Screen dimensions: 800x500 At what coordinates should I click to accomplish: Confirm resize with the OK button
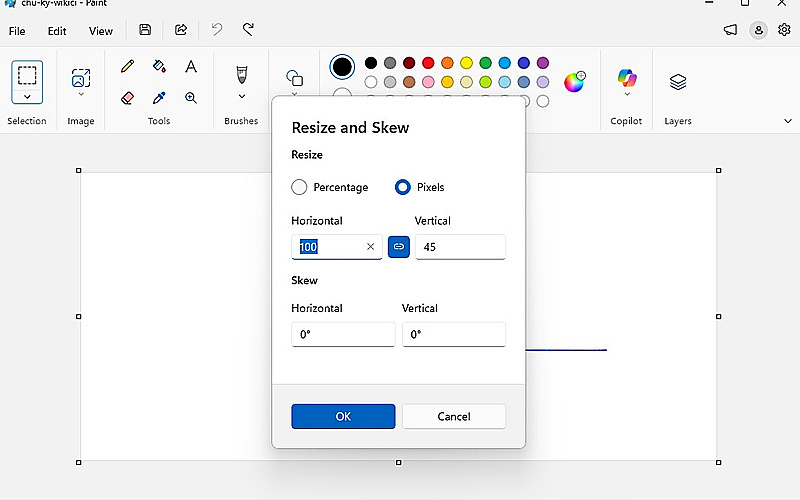(x=343, y=416)
